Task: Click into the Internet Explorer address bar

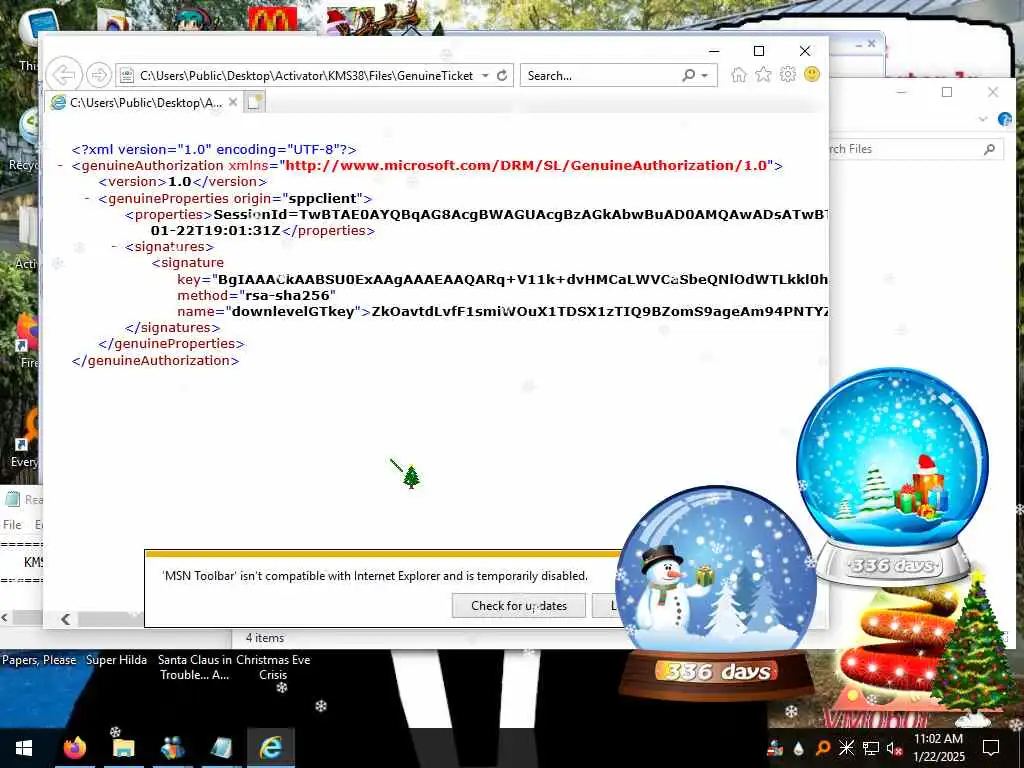Action: (307, 76)
